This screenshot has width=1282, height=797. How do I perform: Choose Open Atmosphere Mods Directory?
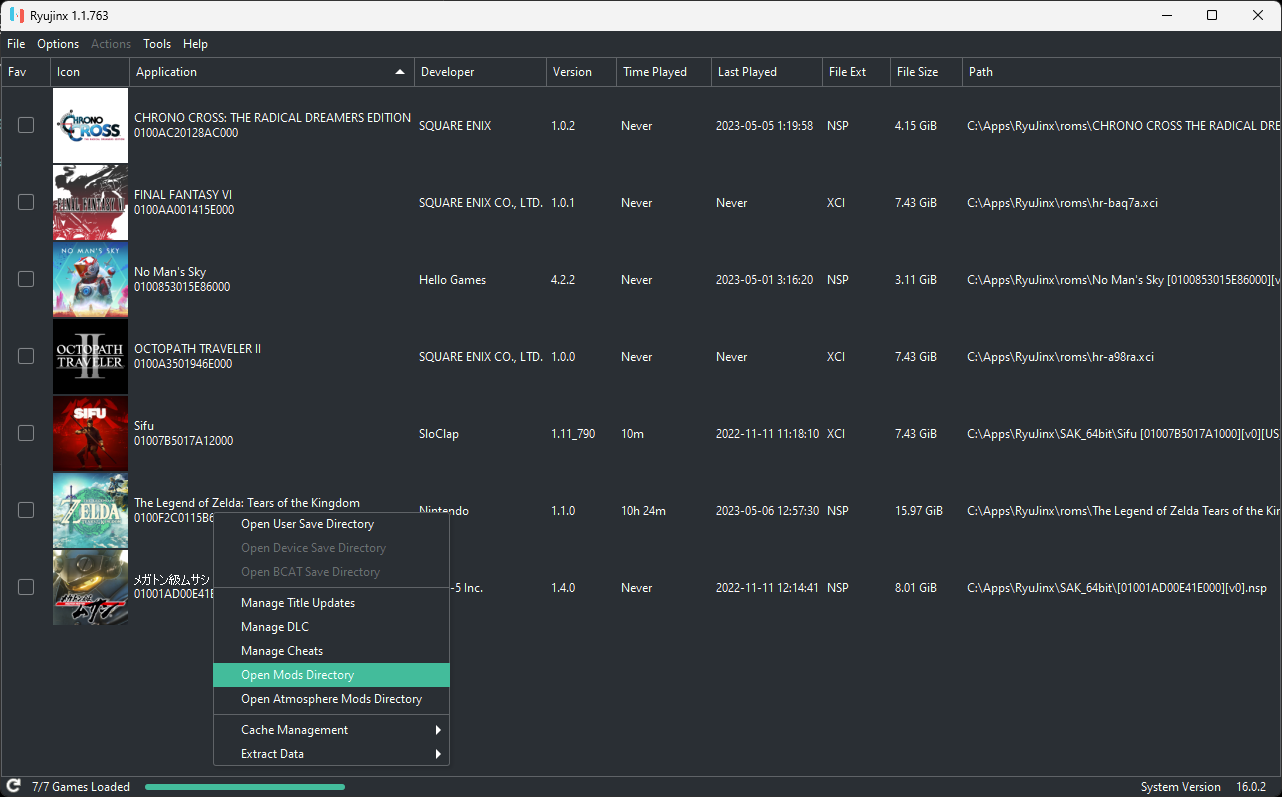tap(332, 699)
